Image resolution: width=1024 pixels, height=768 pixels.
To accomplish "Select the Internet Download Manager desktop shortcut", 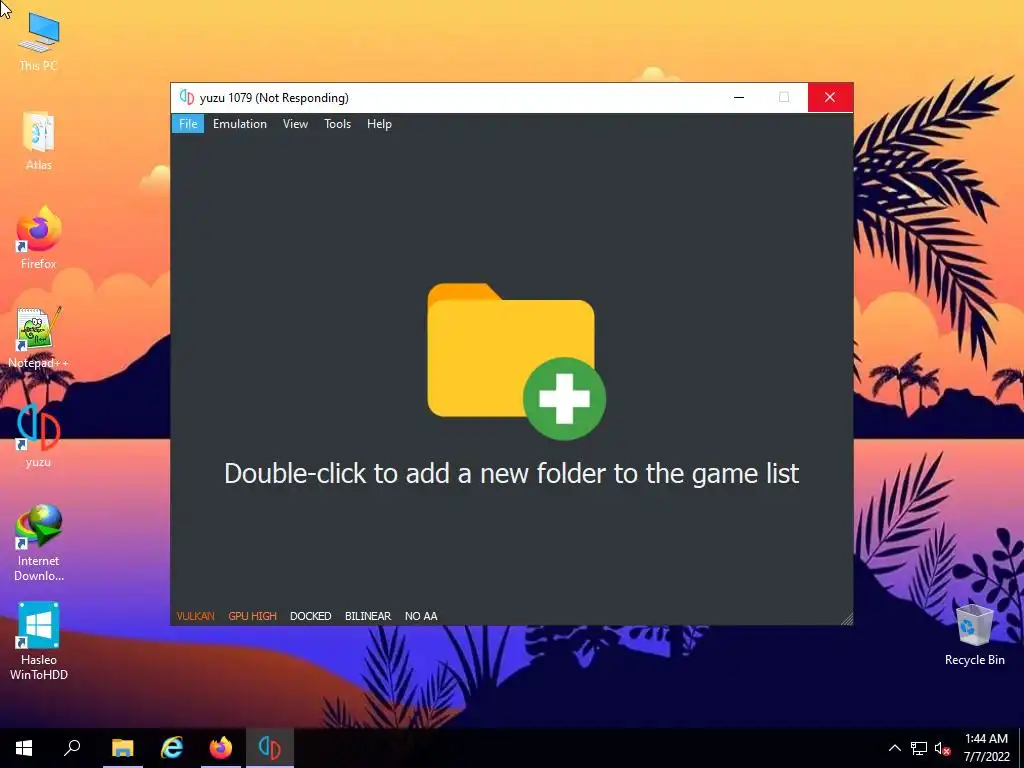I will click(39, 543).
